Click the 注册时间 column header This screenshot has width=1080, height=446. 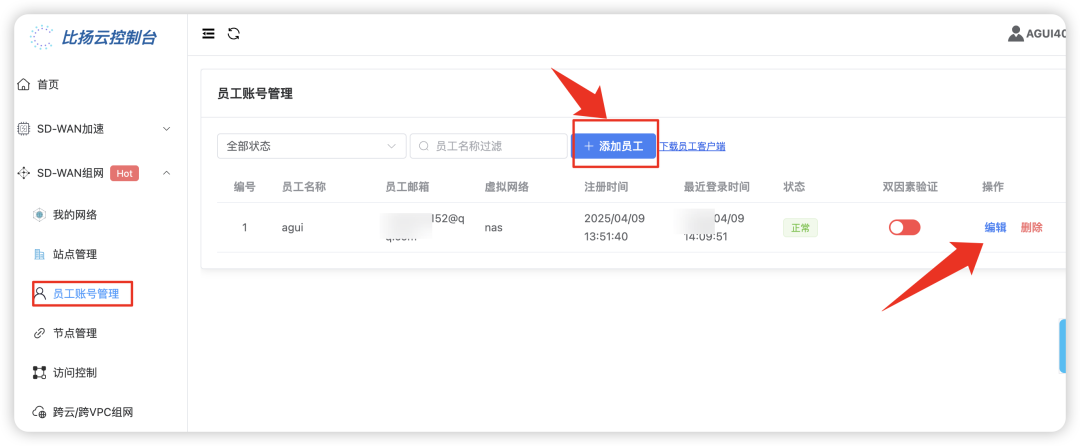[x=606, y=187]
